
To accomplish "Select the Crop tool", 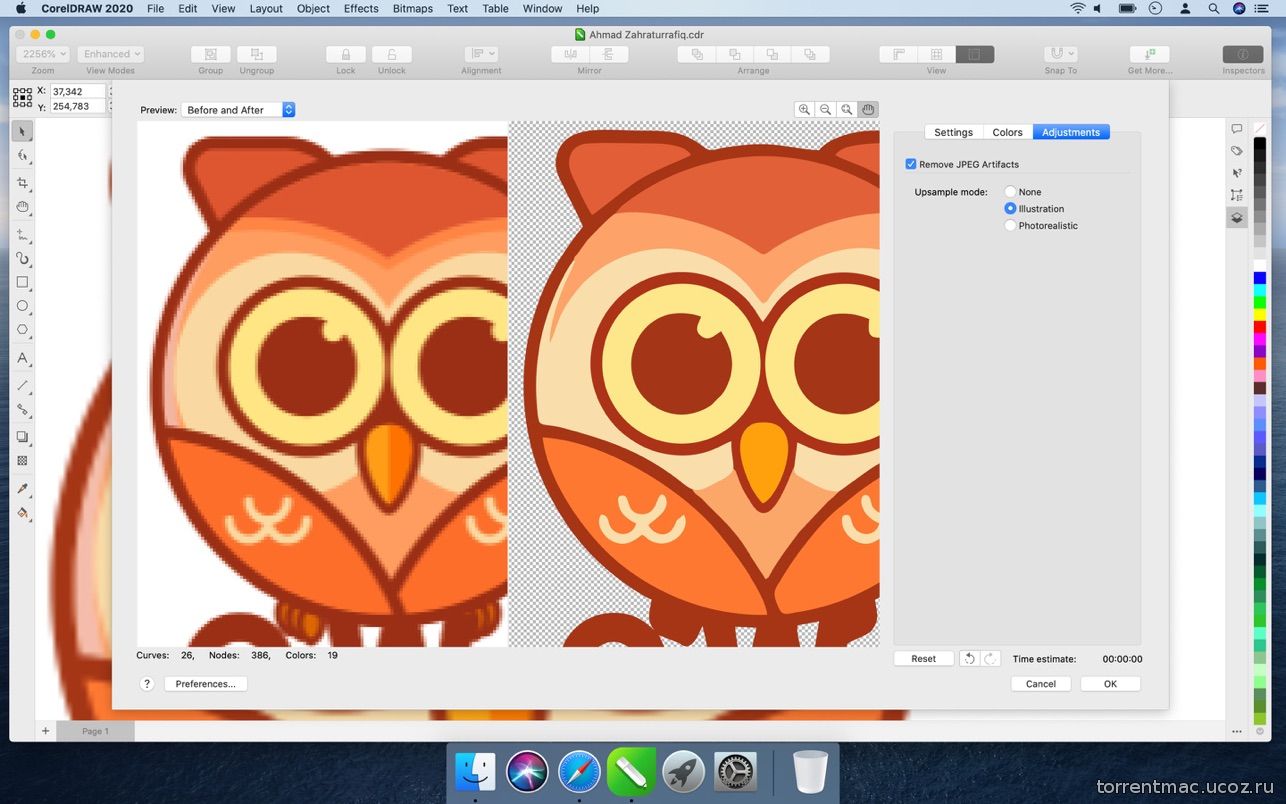I will coord(22,182).
